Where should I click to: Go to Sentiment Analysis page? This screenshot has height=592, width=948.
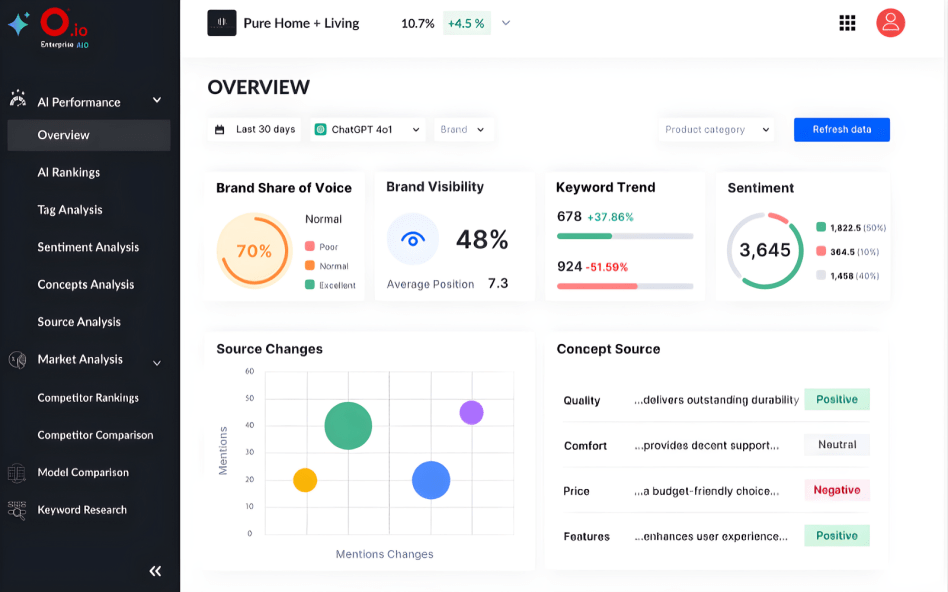(88, 247)
